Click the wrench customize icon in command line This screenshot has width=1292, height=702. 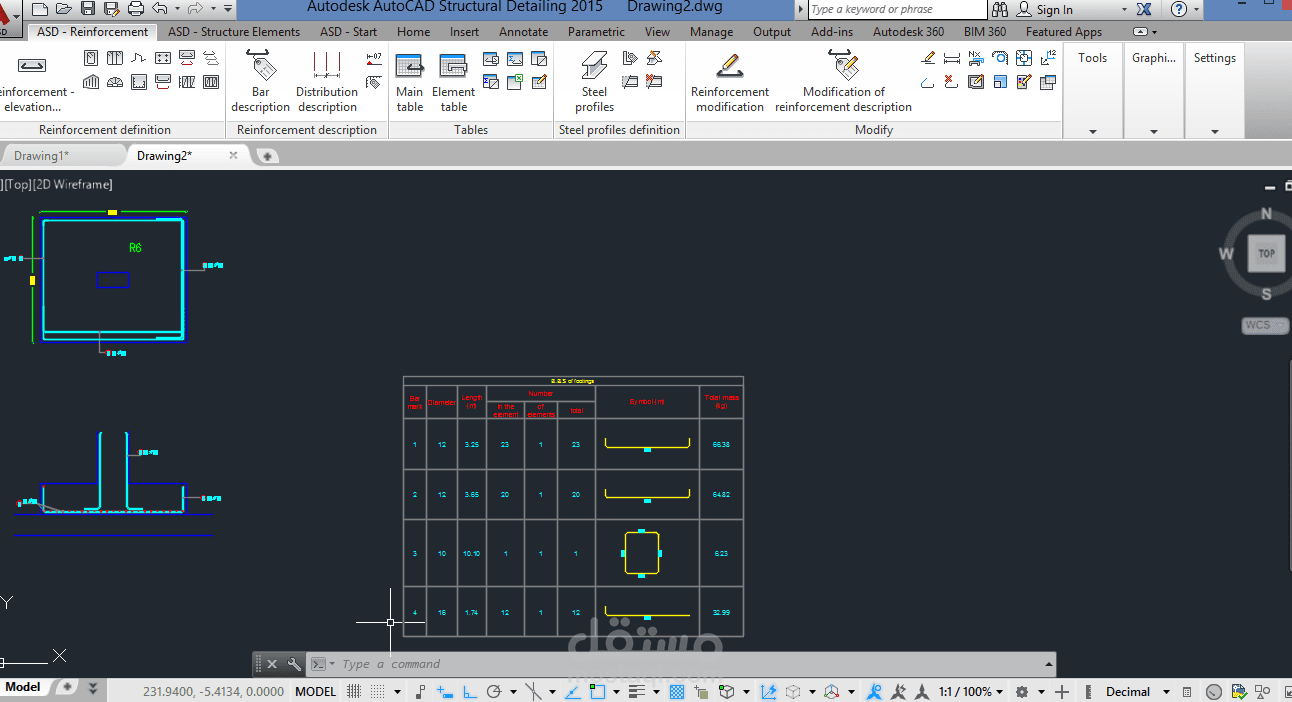(x=294, y=664)
